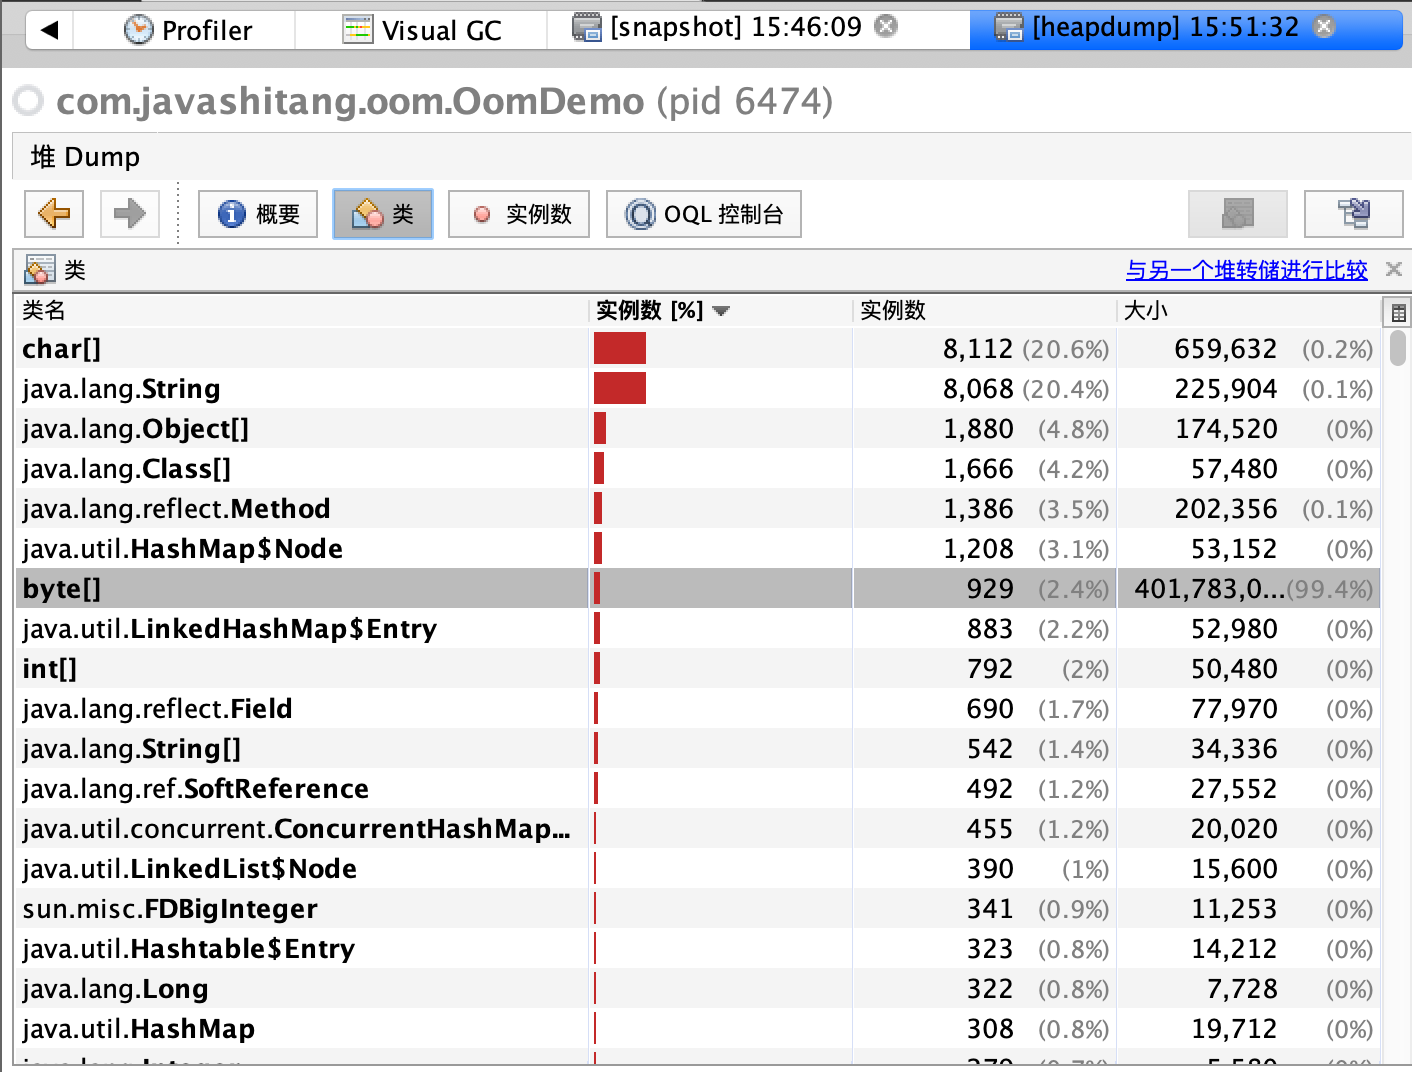
Task: Open the 实例数 instances view
Action: [x=519, y=214]
